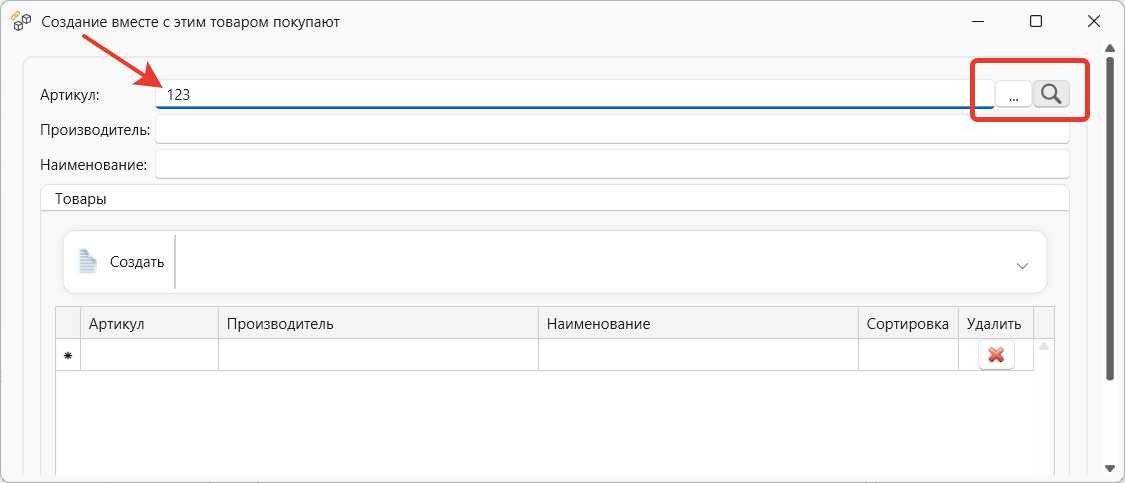
Task: Click the empty Артикул cell in new row
Action: click(x=149, y=355)
